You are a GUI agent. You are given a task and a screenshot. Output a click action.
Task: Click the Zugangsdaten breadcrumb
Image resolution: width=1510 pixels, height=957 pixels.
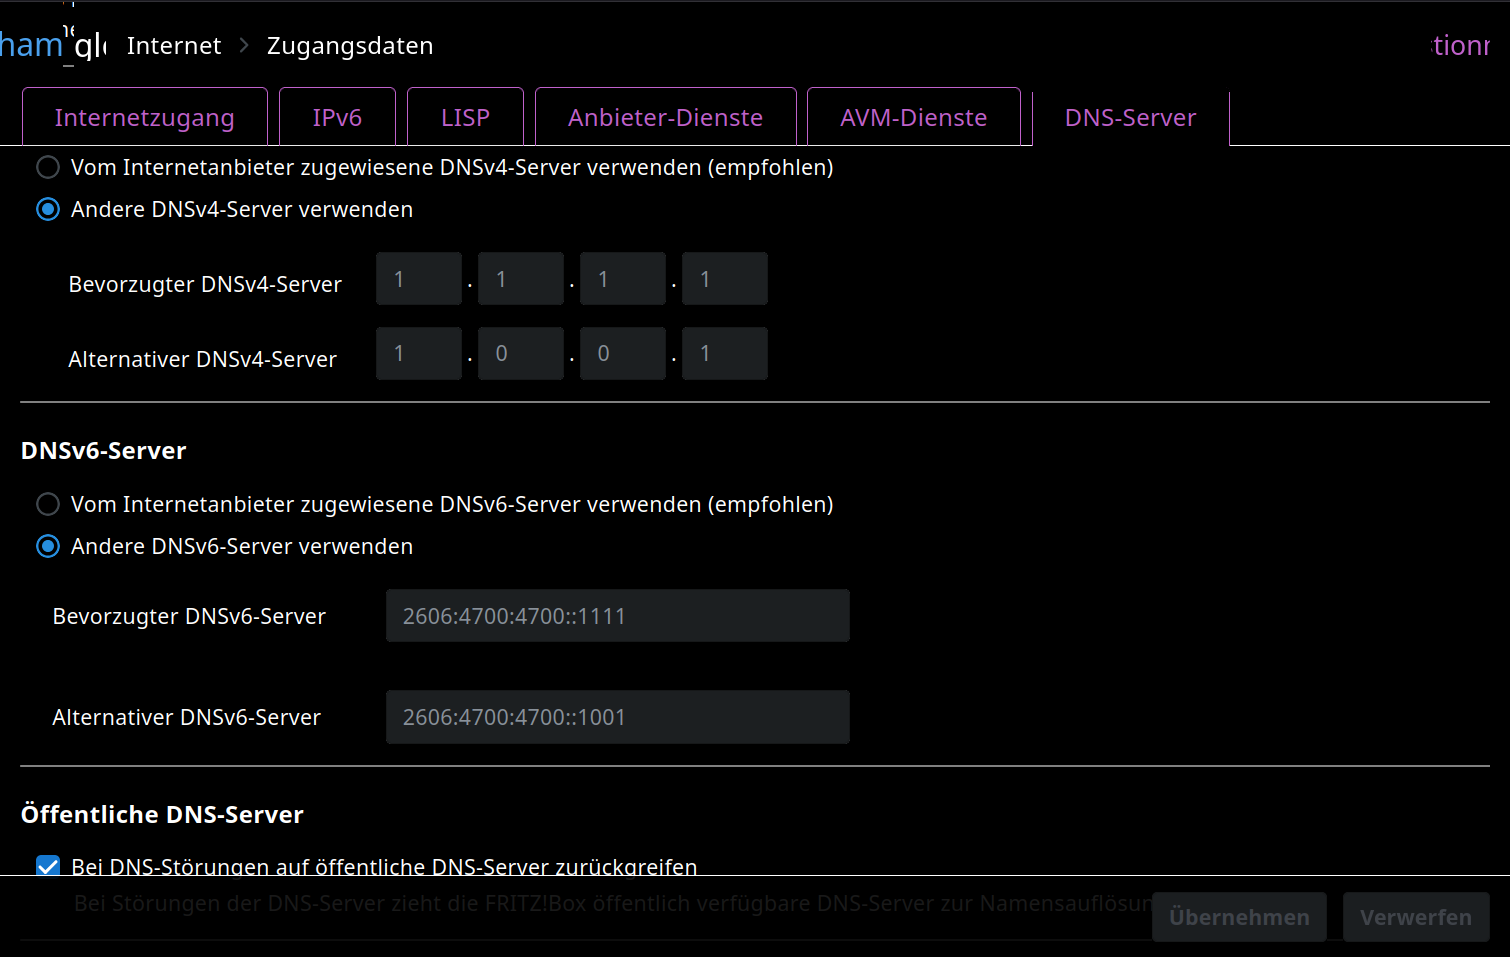click(350, 46)
